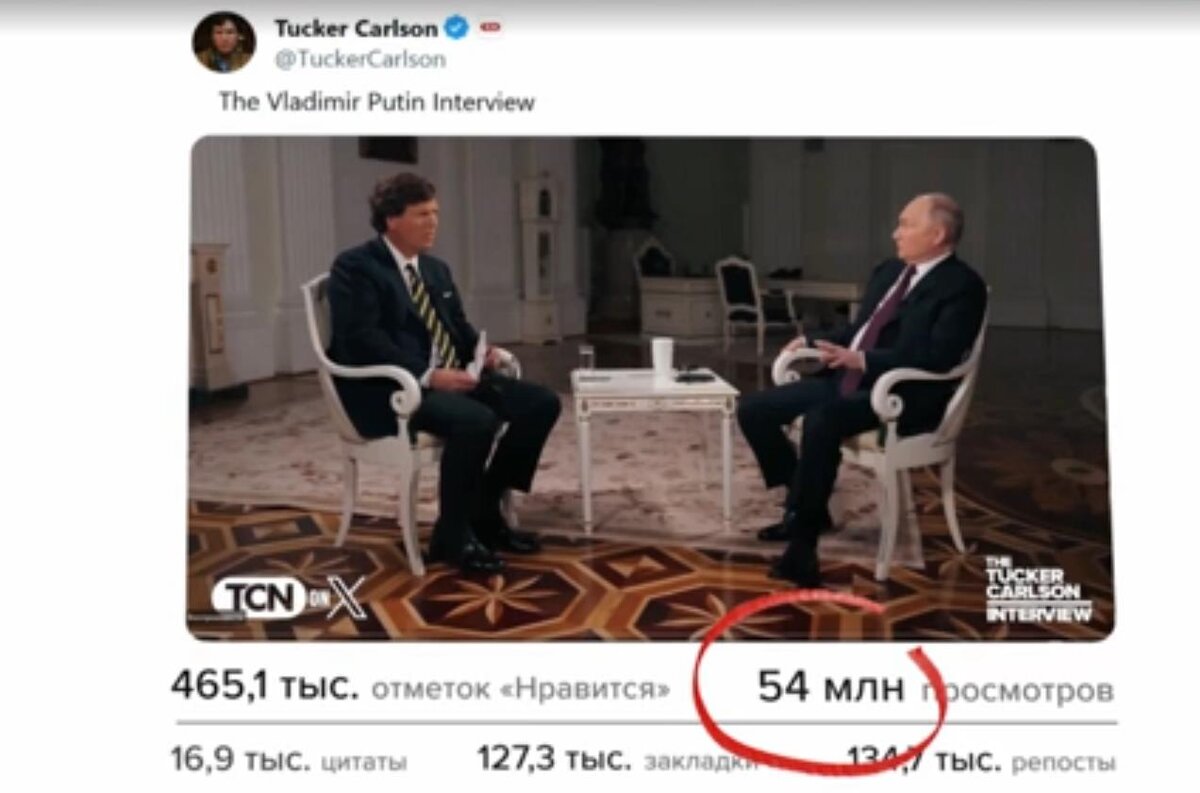1200x793 pixels.
Task: Click the blue verified checkmark badge
Action: 456,28
